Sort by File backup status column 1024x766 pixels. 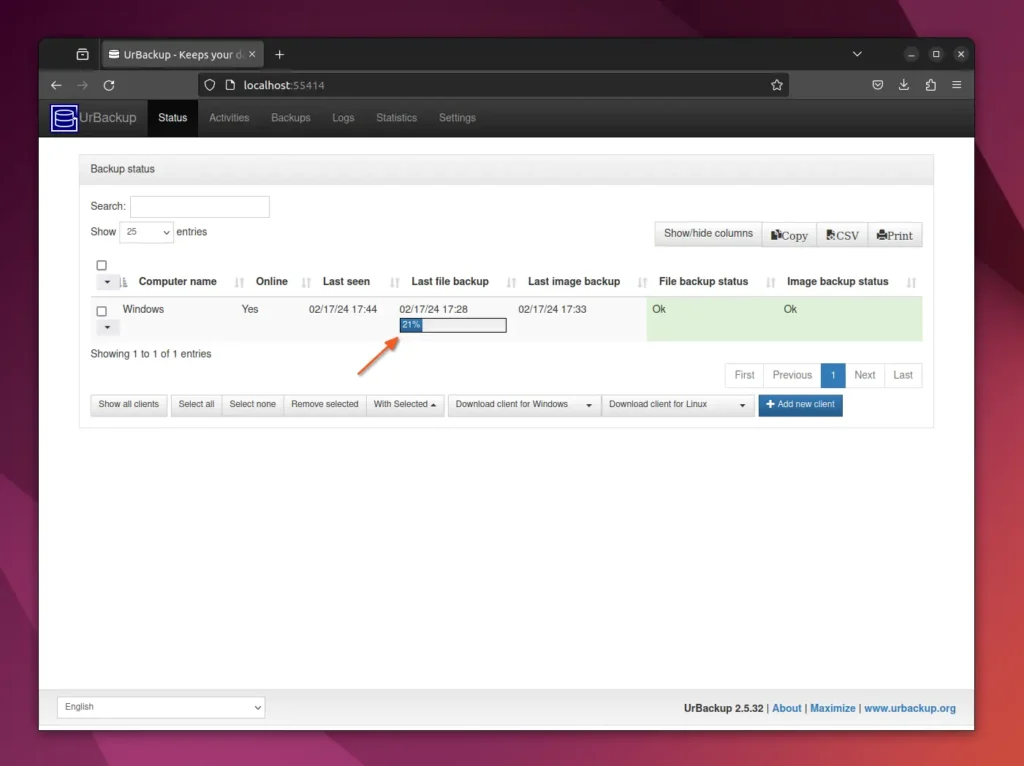[x=703, y=281]
